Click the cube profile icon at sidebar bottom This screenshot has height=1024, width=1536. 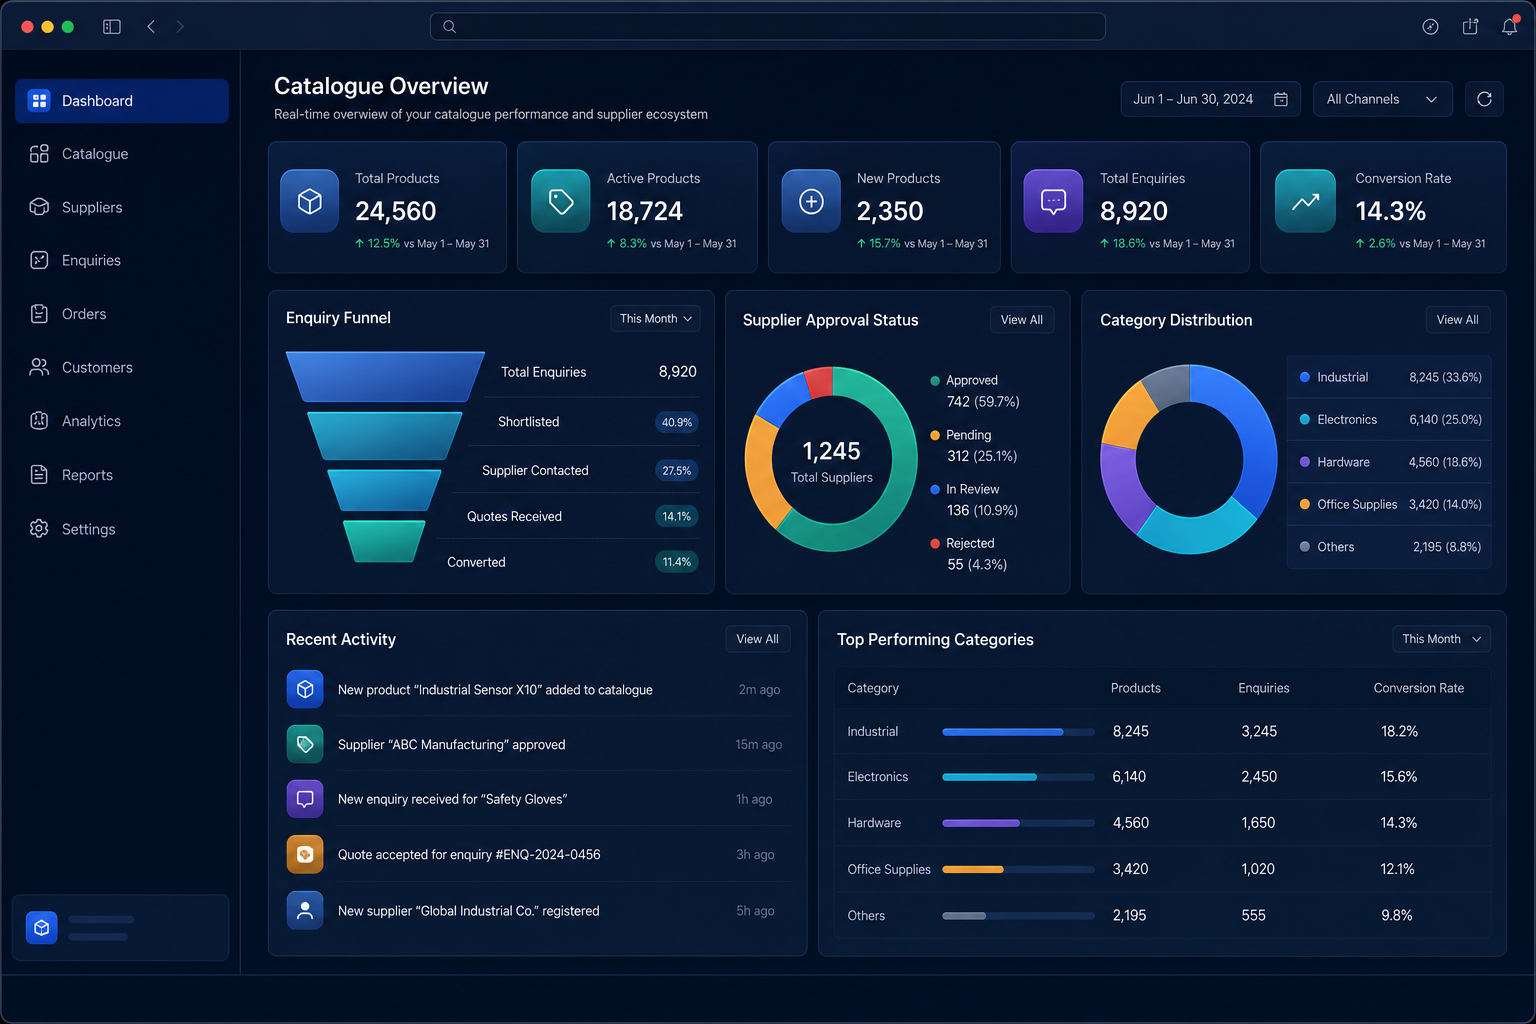click(x=42, y=928)
